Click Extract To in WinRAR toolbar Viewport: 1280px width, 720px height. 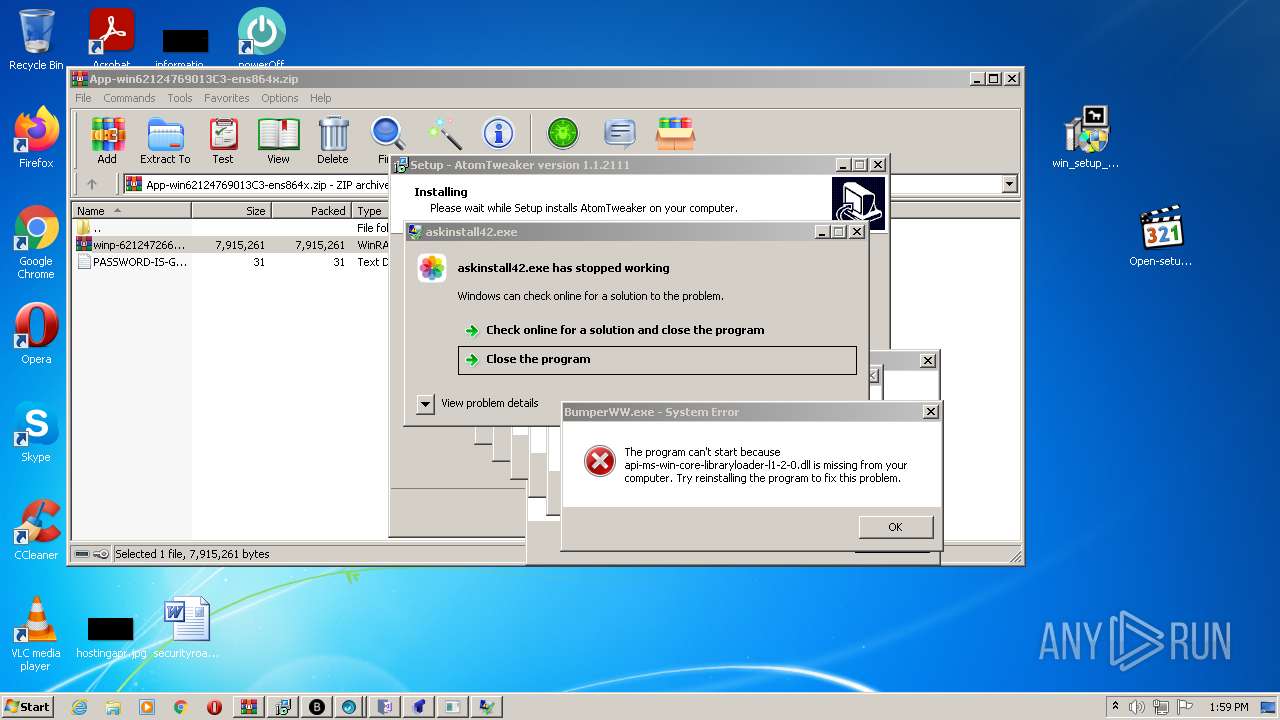165,140
